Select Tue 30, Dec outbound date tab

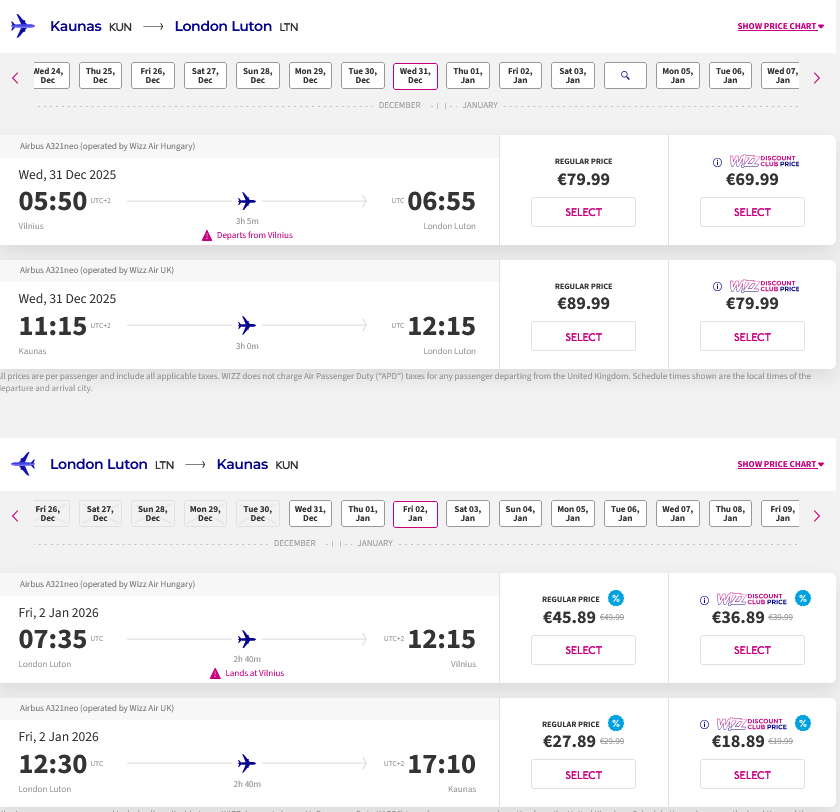pos(363,76)
